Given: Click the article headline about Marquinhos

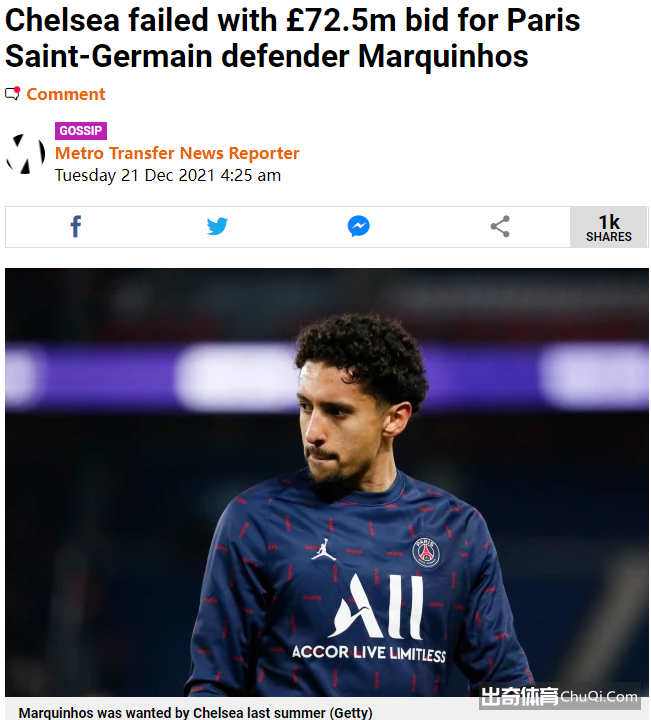Looking at the screenshot, I should pos(292,38).
